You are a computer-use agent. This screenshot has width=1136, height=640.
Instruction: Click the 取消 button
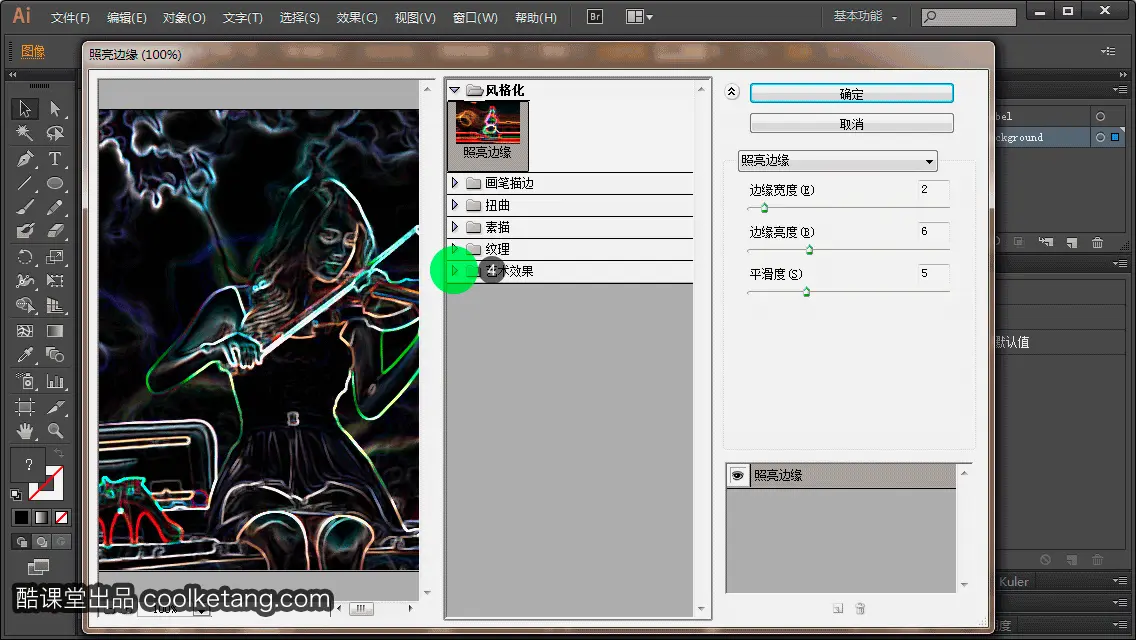(851, 124)
